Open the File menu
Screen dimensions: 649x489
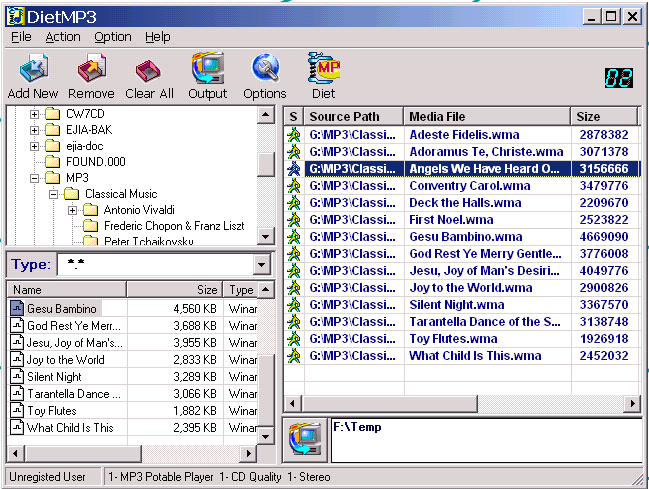point(21,37)
